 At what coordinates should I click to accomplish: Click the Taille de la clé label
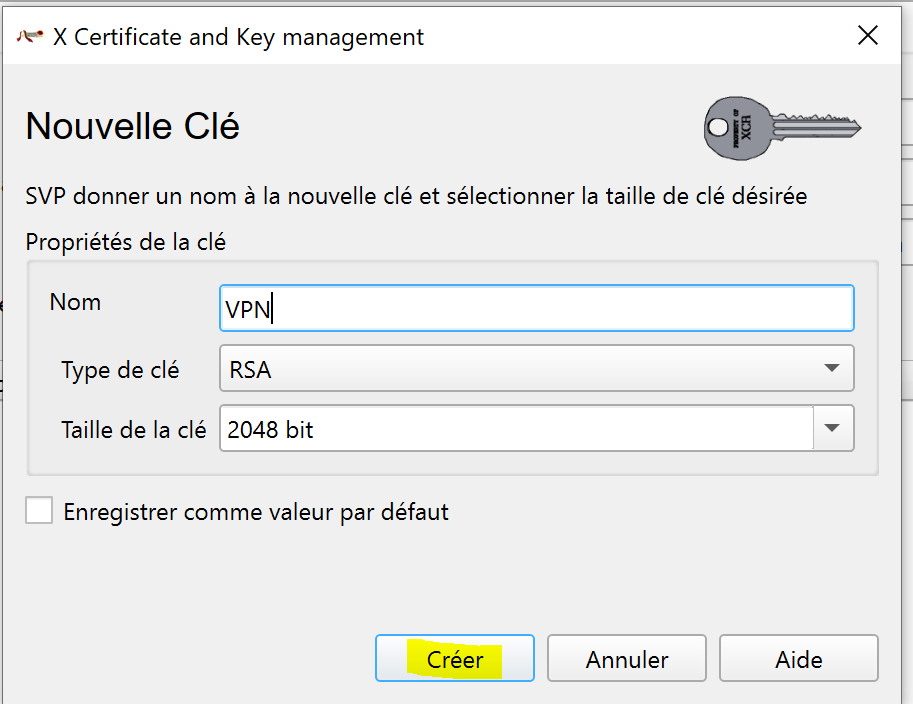[x=133, y=431]
